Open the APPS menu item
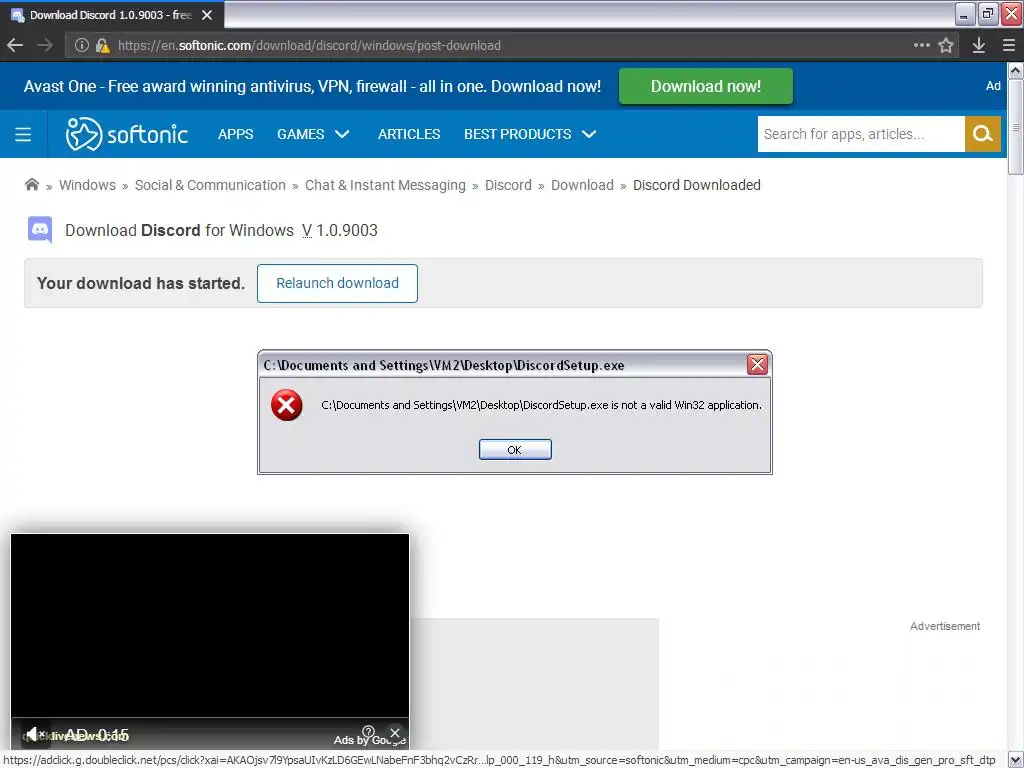Viewport: 1024px width, 768px height. pos(236,134)
